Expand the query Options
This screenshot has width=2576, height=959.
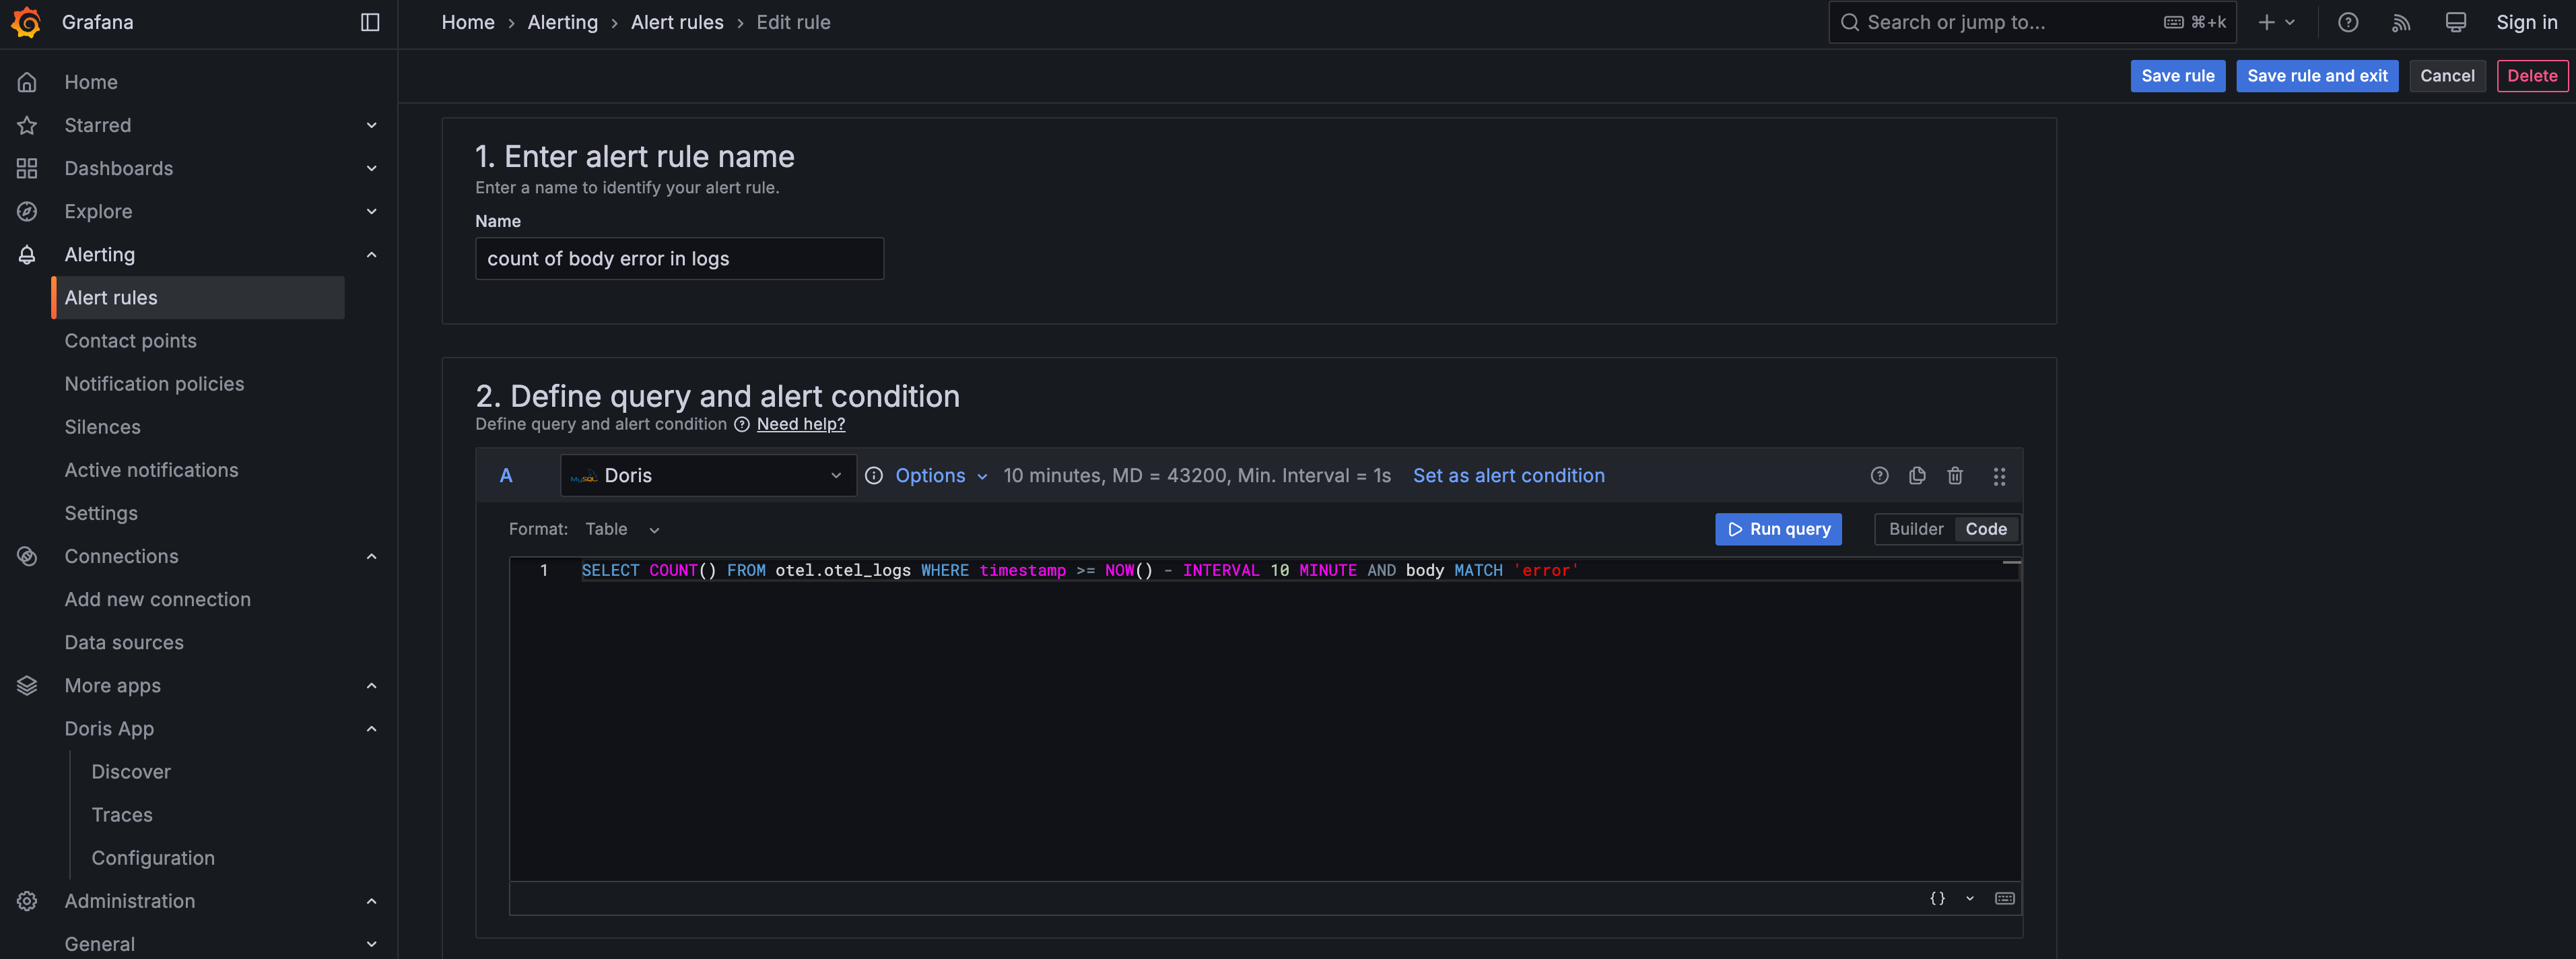coord(941,475)
